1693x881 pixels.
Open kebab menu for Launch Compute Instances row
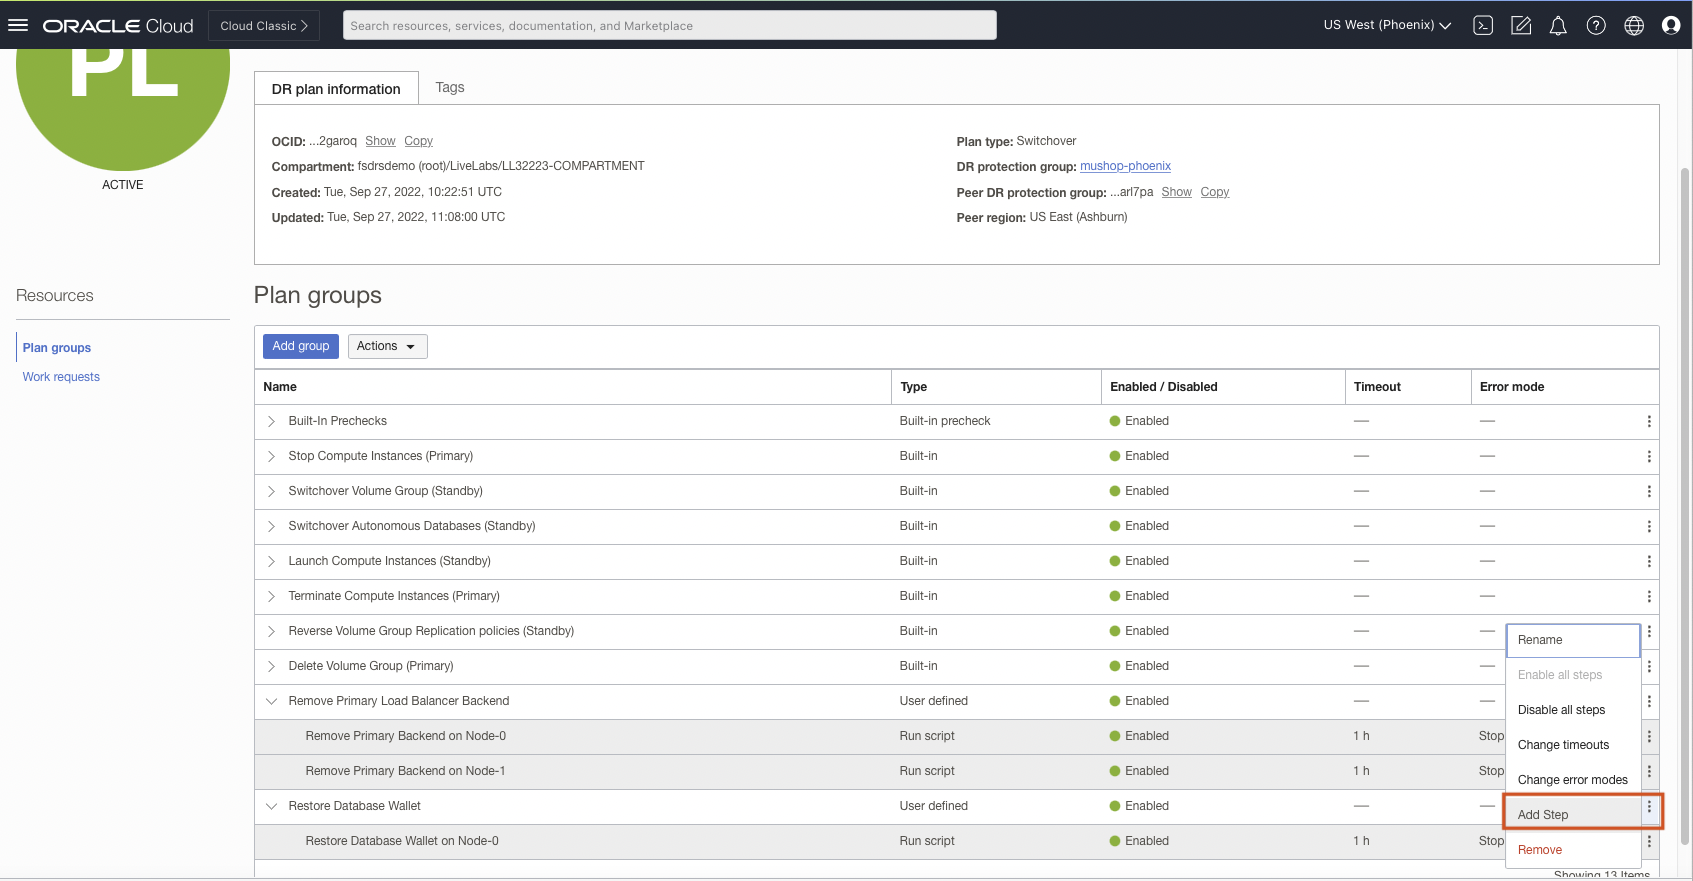click(x=1649, y=562)
